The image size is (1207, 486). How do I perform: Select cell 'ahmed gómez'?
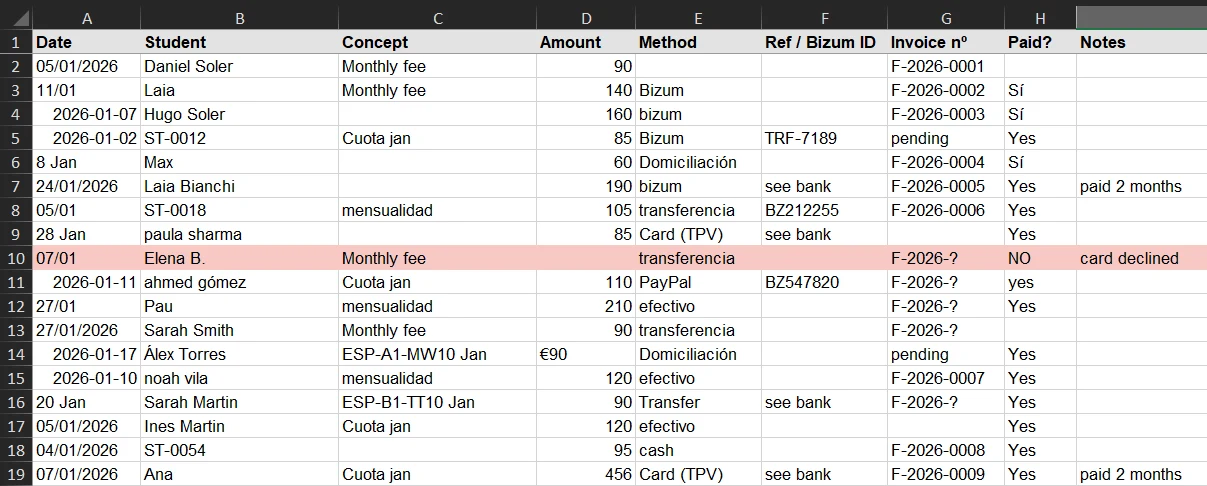pos(240,282)
